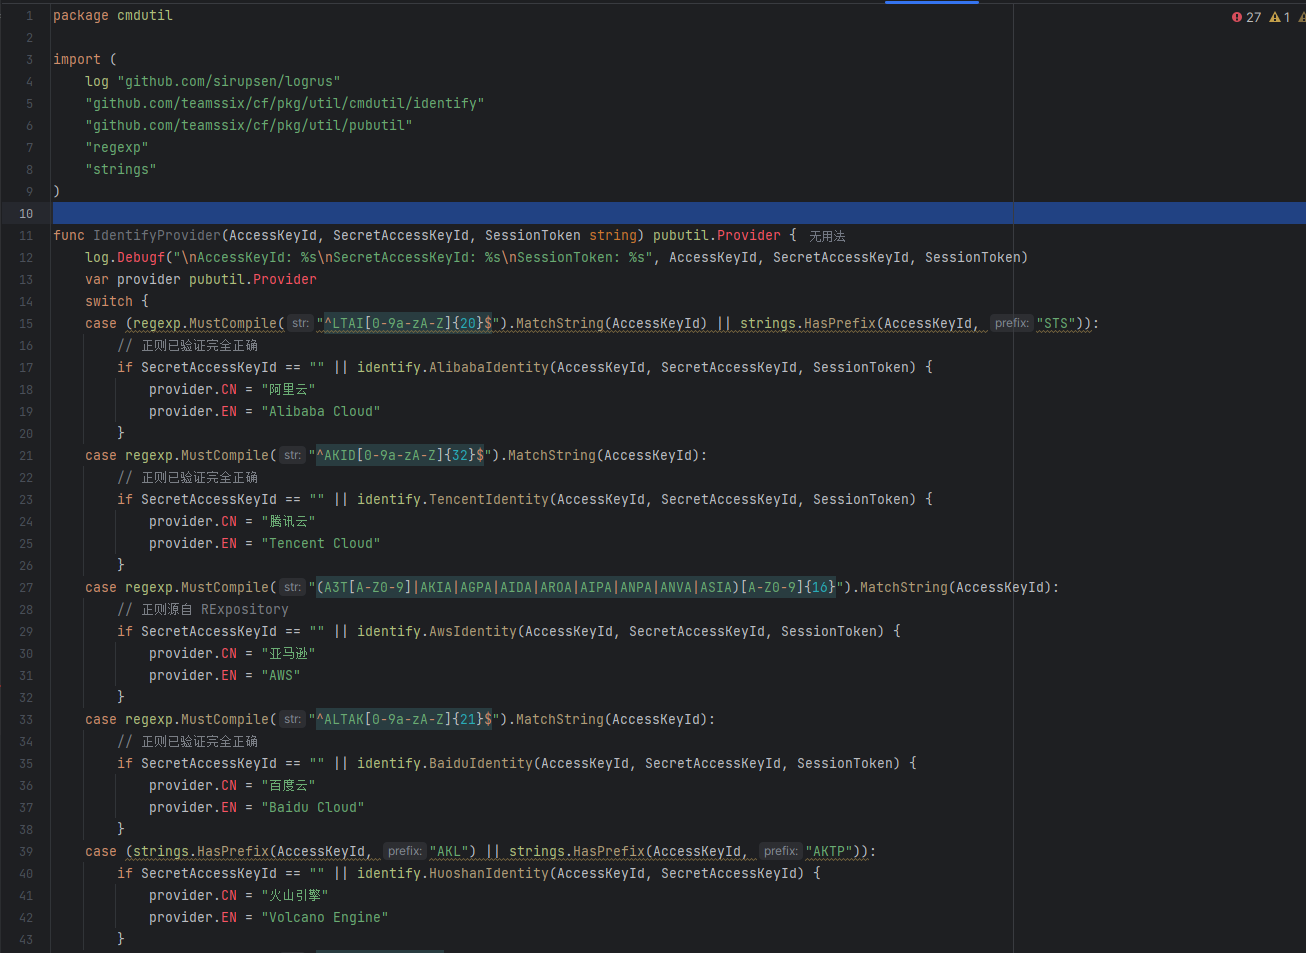Click the "STS" prefix string literal
The image size is (1306, 953).
[x=1056, y=323]
